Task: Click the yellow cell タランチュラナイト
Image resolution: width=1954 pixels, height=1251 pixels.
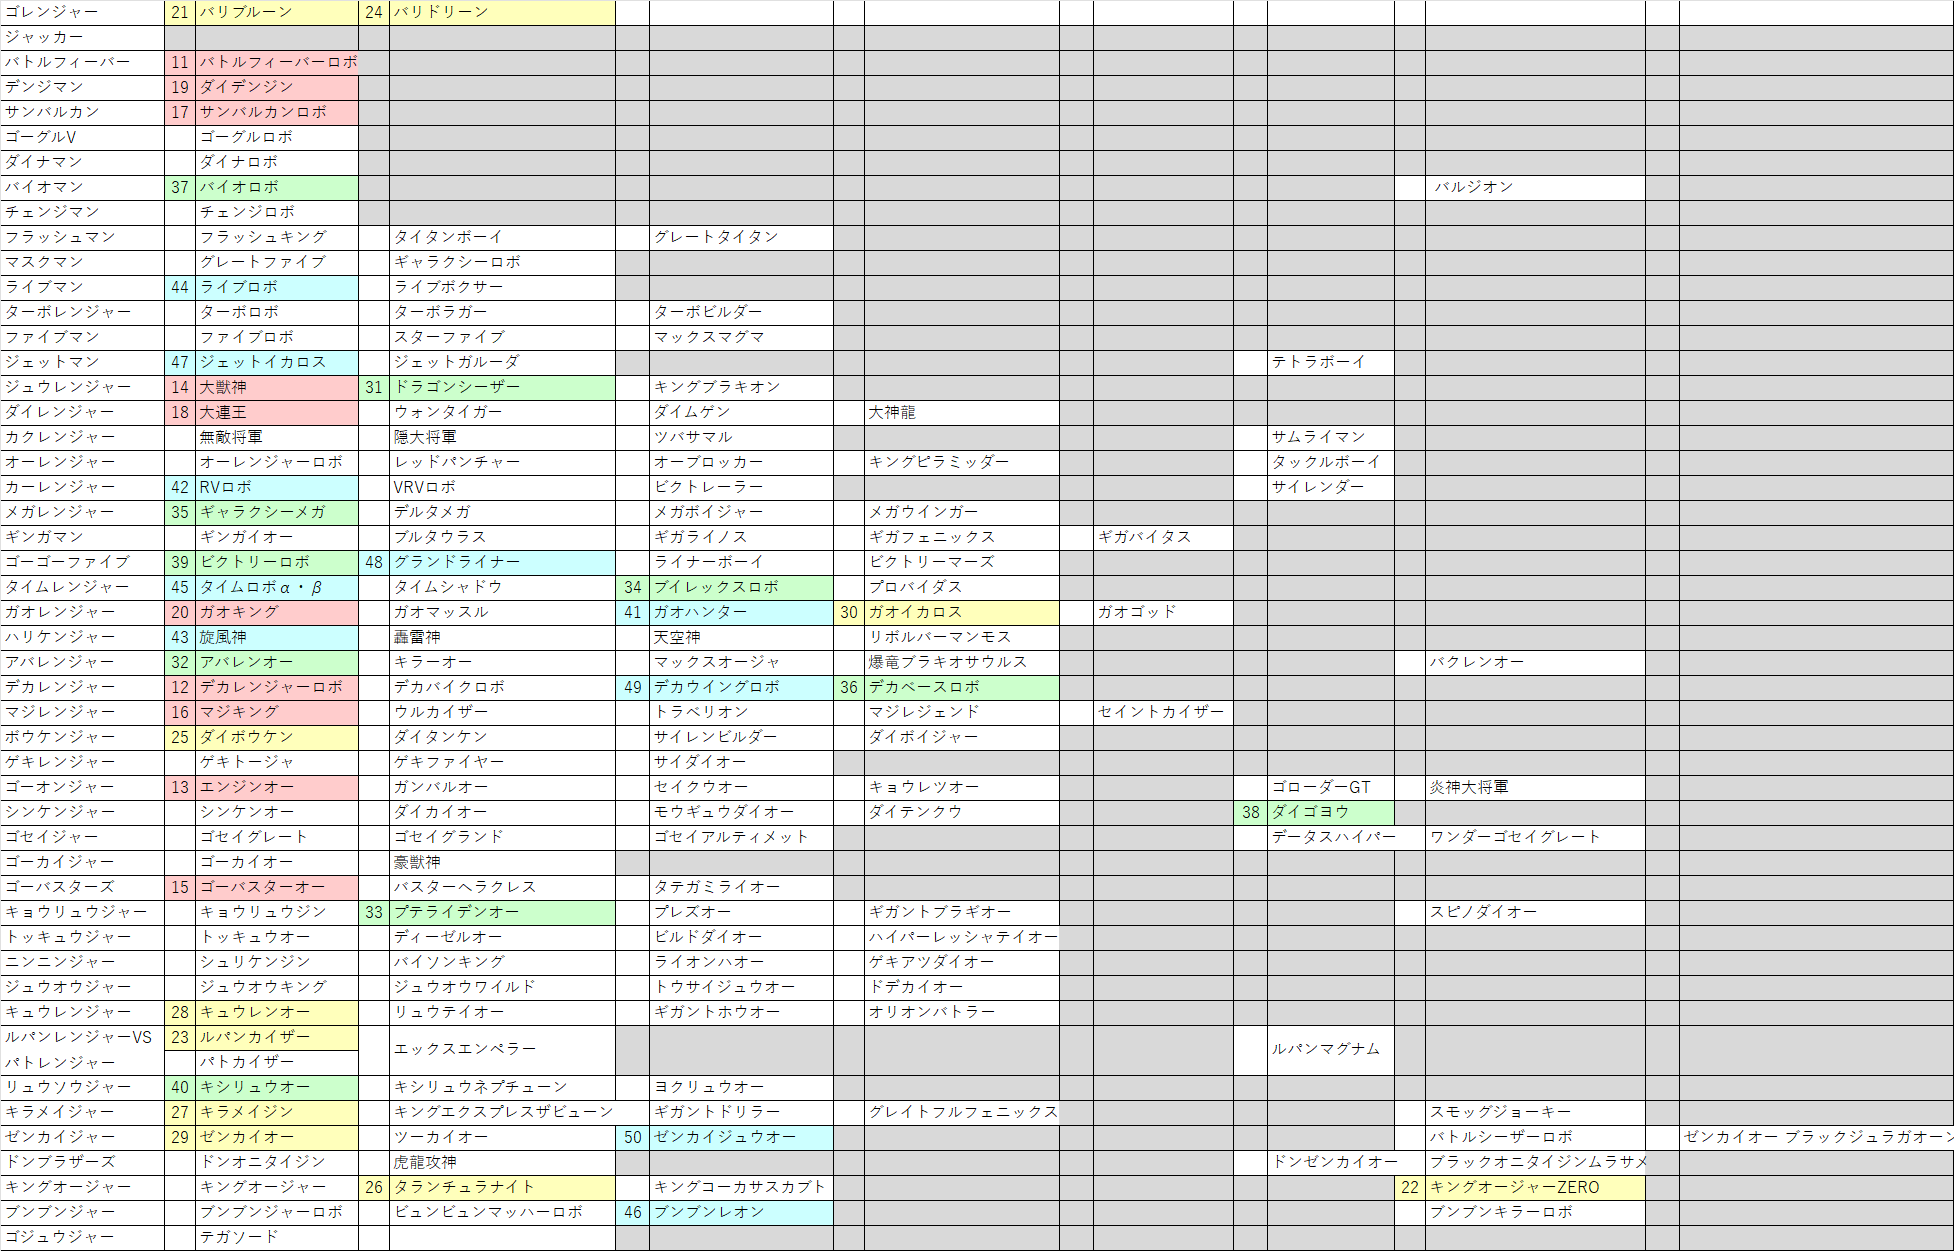Action: point(502,1187)
